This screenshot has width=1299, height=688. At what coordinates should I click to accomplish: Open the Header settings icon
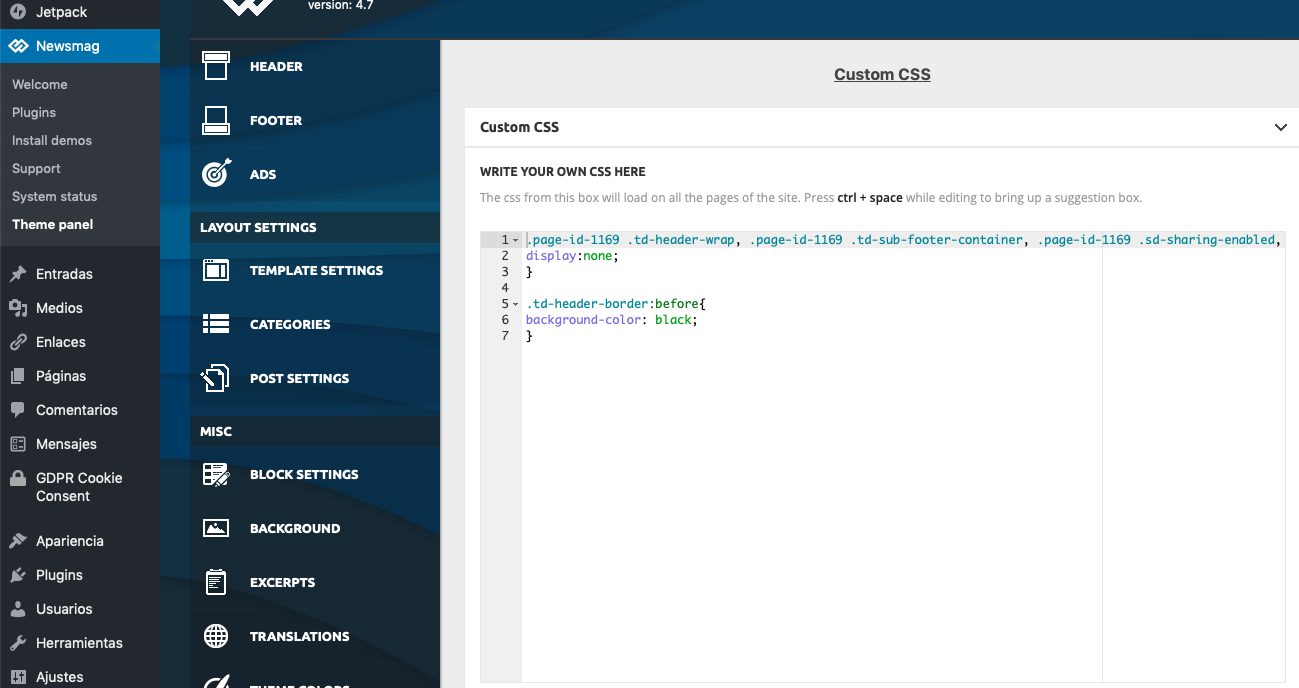[216, 66]
